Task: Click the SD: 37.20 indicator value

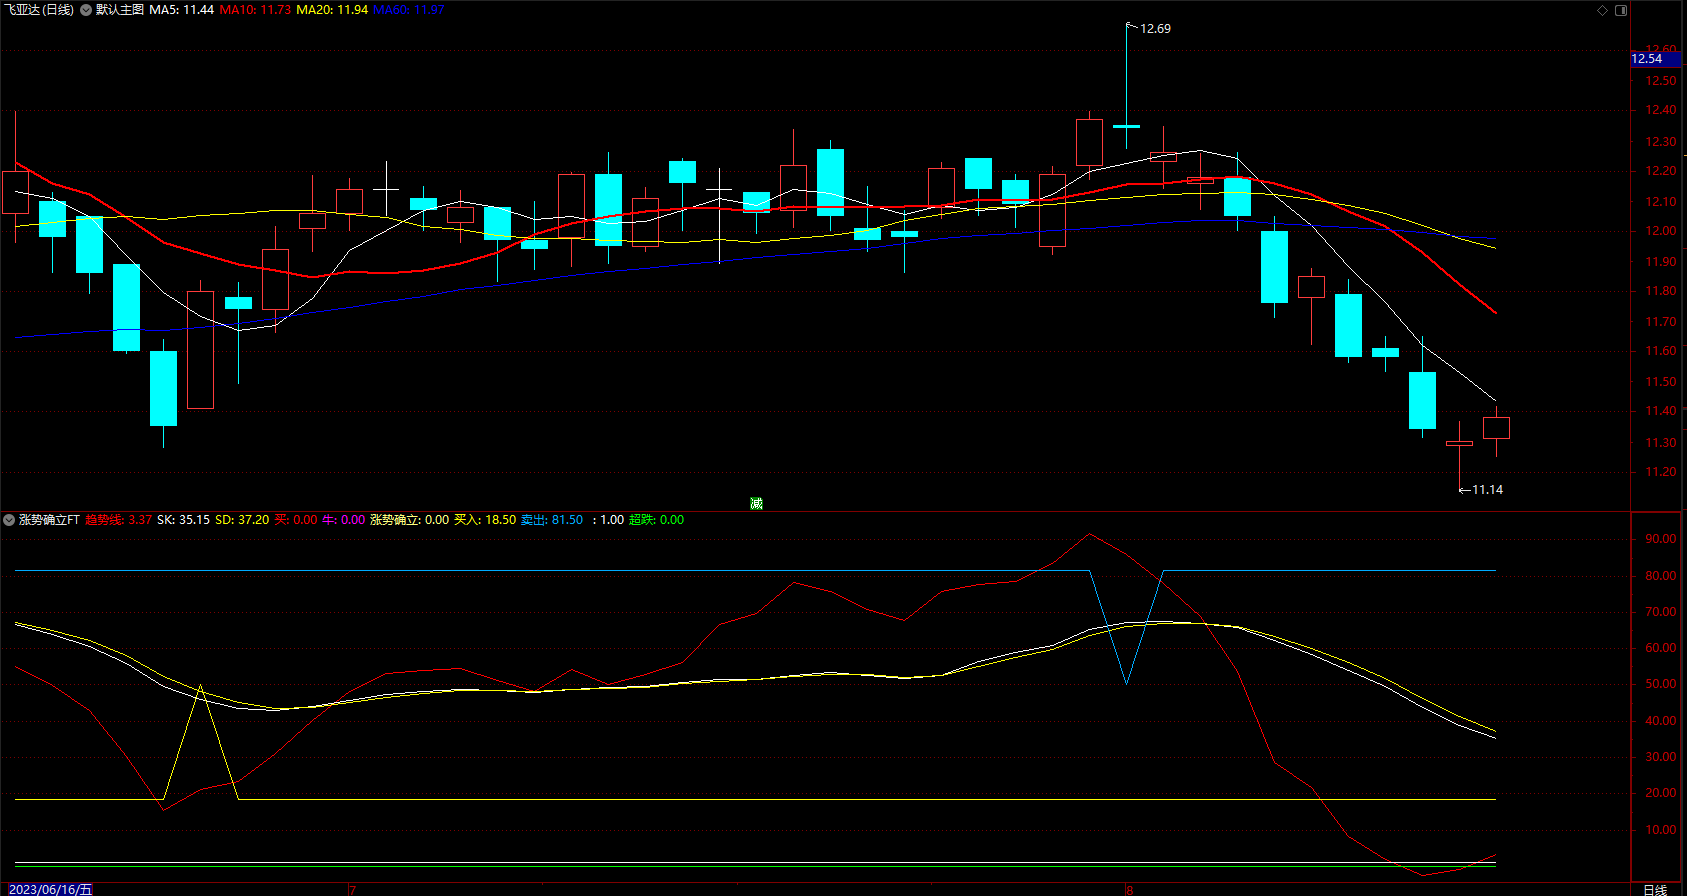Action: click(x=242, y=520)
